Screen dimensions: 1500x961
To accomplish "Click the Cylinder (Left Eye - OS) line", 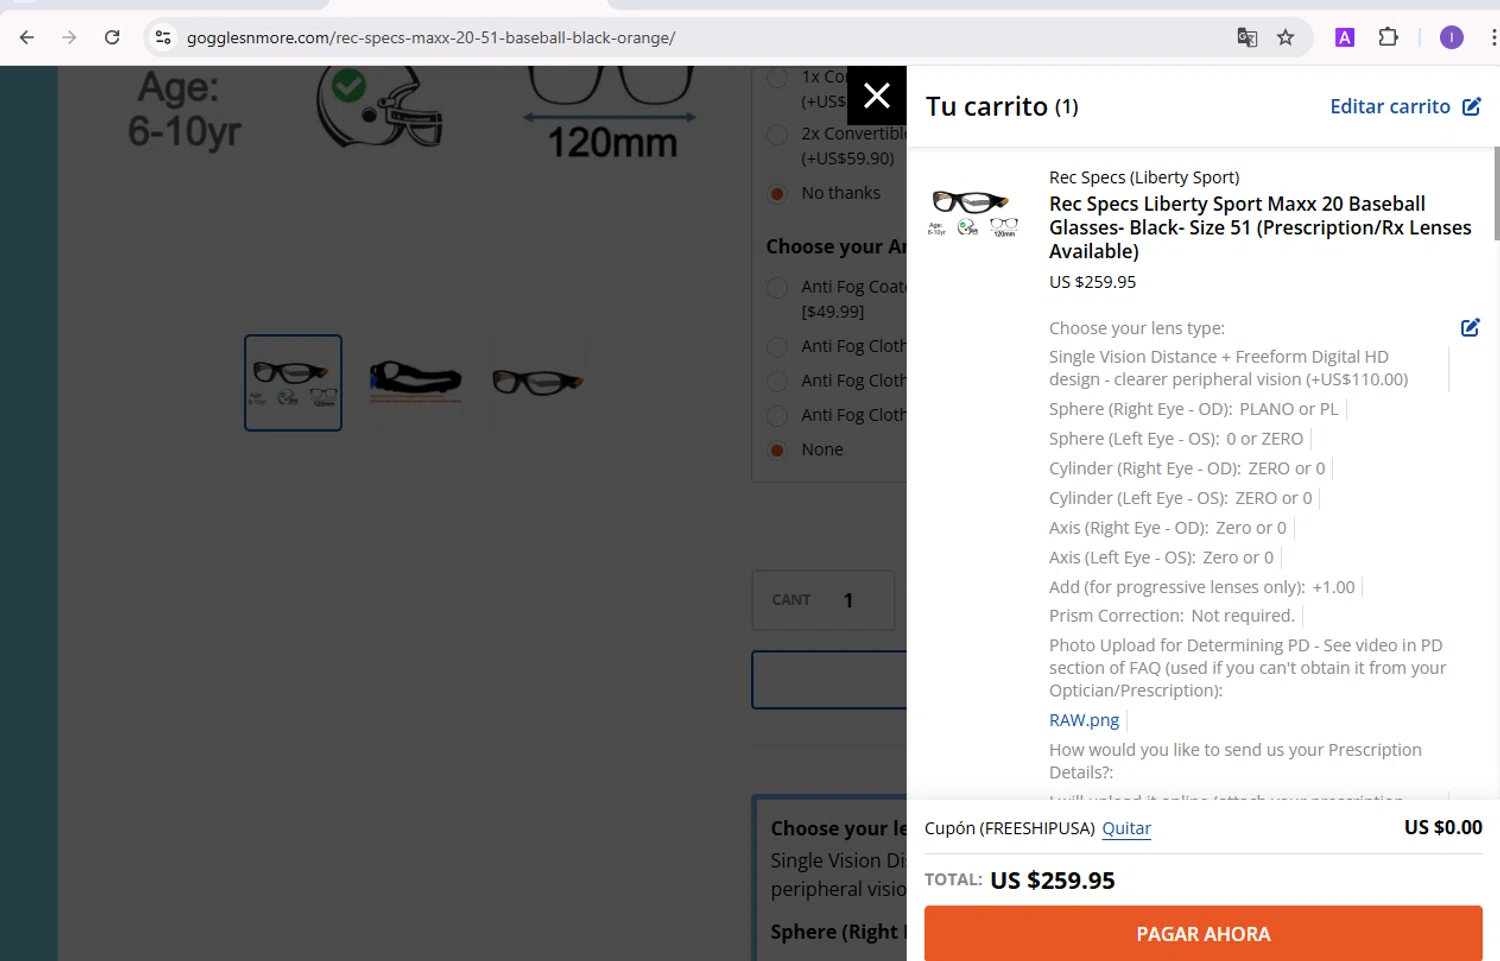I will coord(1180,498).
